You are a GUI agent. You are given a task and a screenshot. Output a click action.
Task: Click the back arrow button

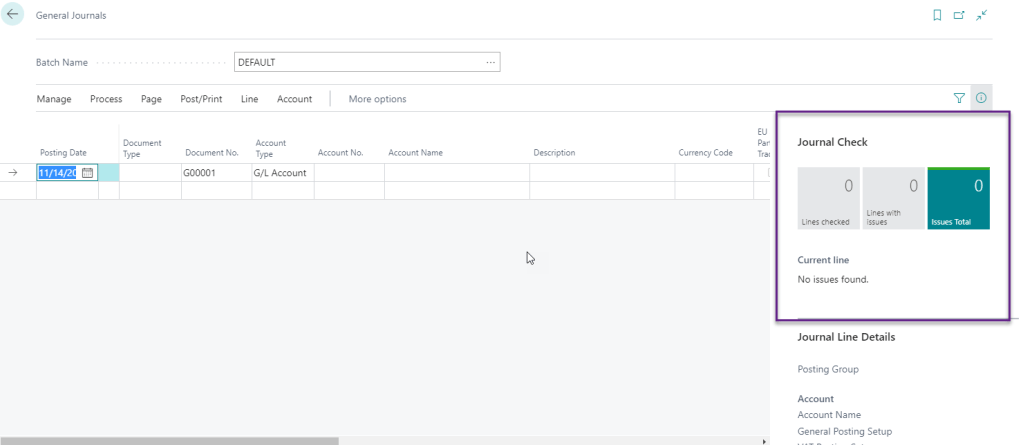13,16
